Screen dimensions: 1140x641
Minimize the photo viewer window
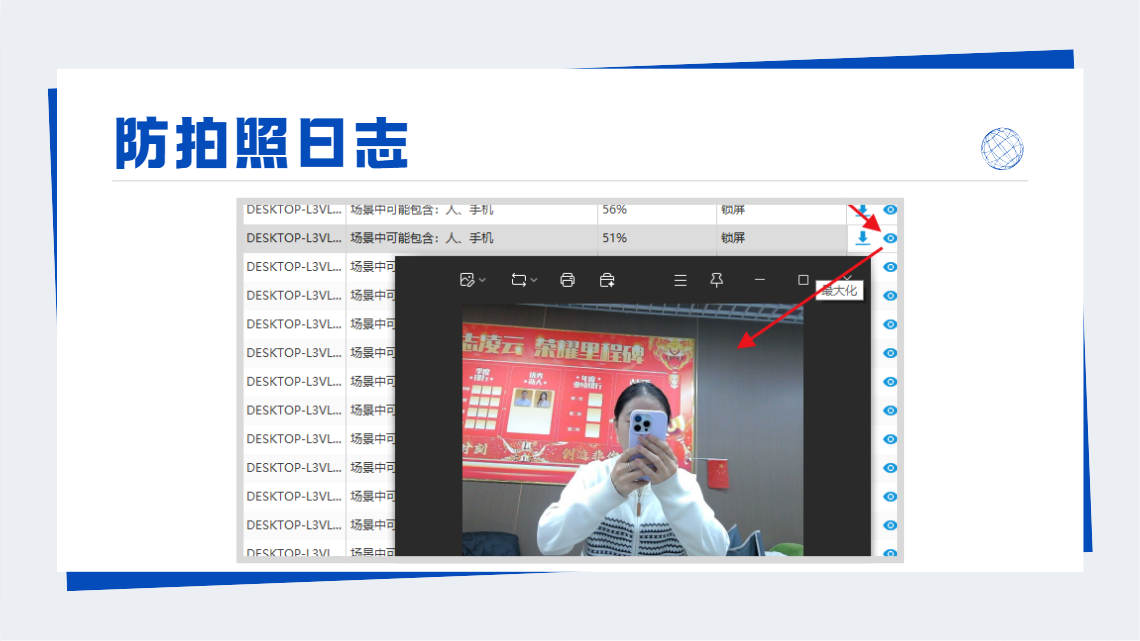[x=760, y=280]
